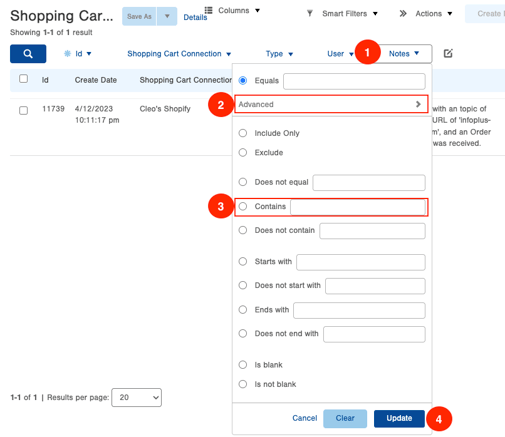Select the Does not contain radio button
Screen dimensions: 505x437
[x=243, y=230]
